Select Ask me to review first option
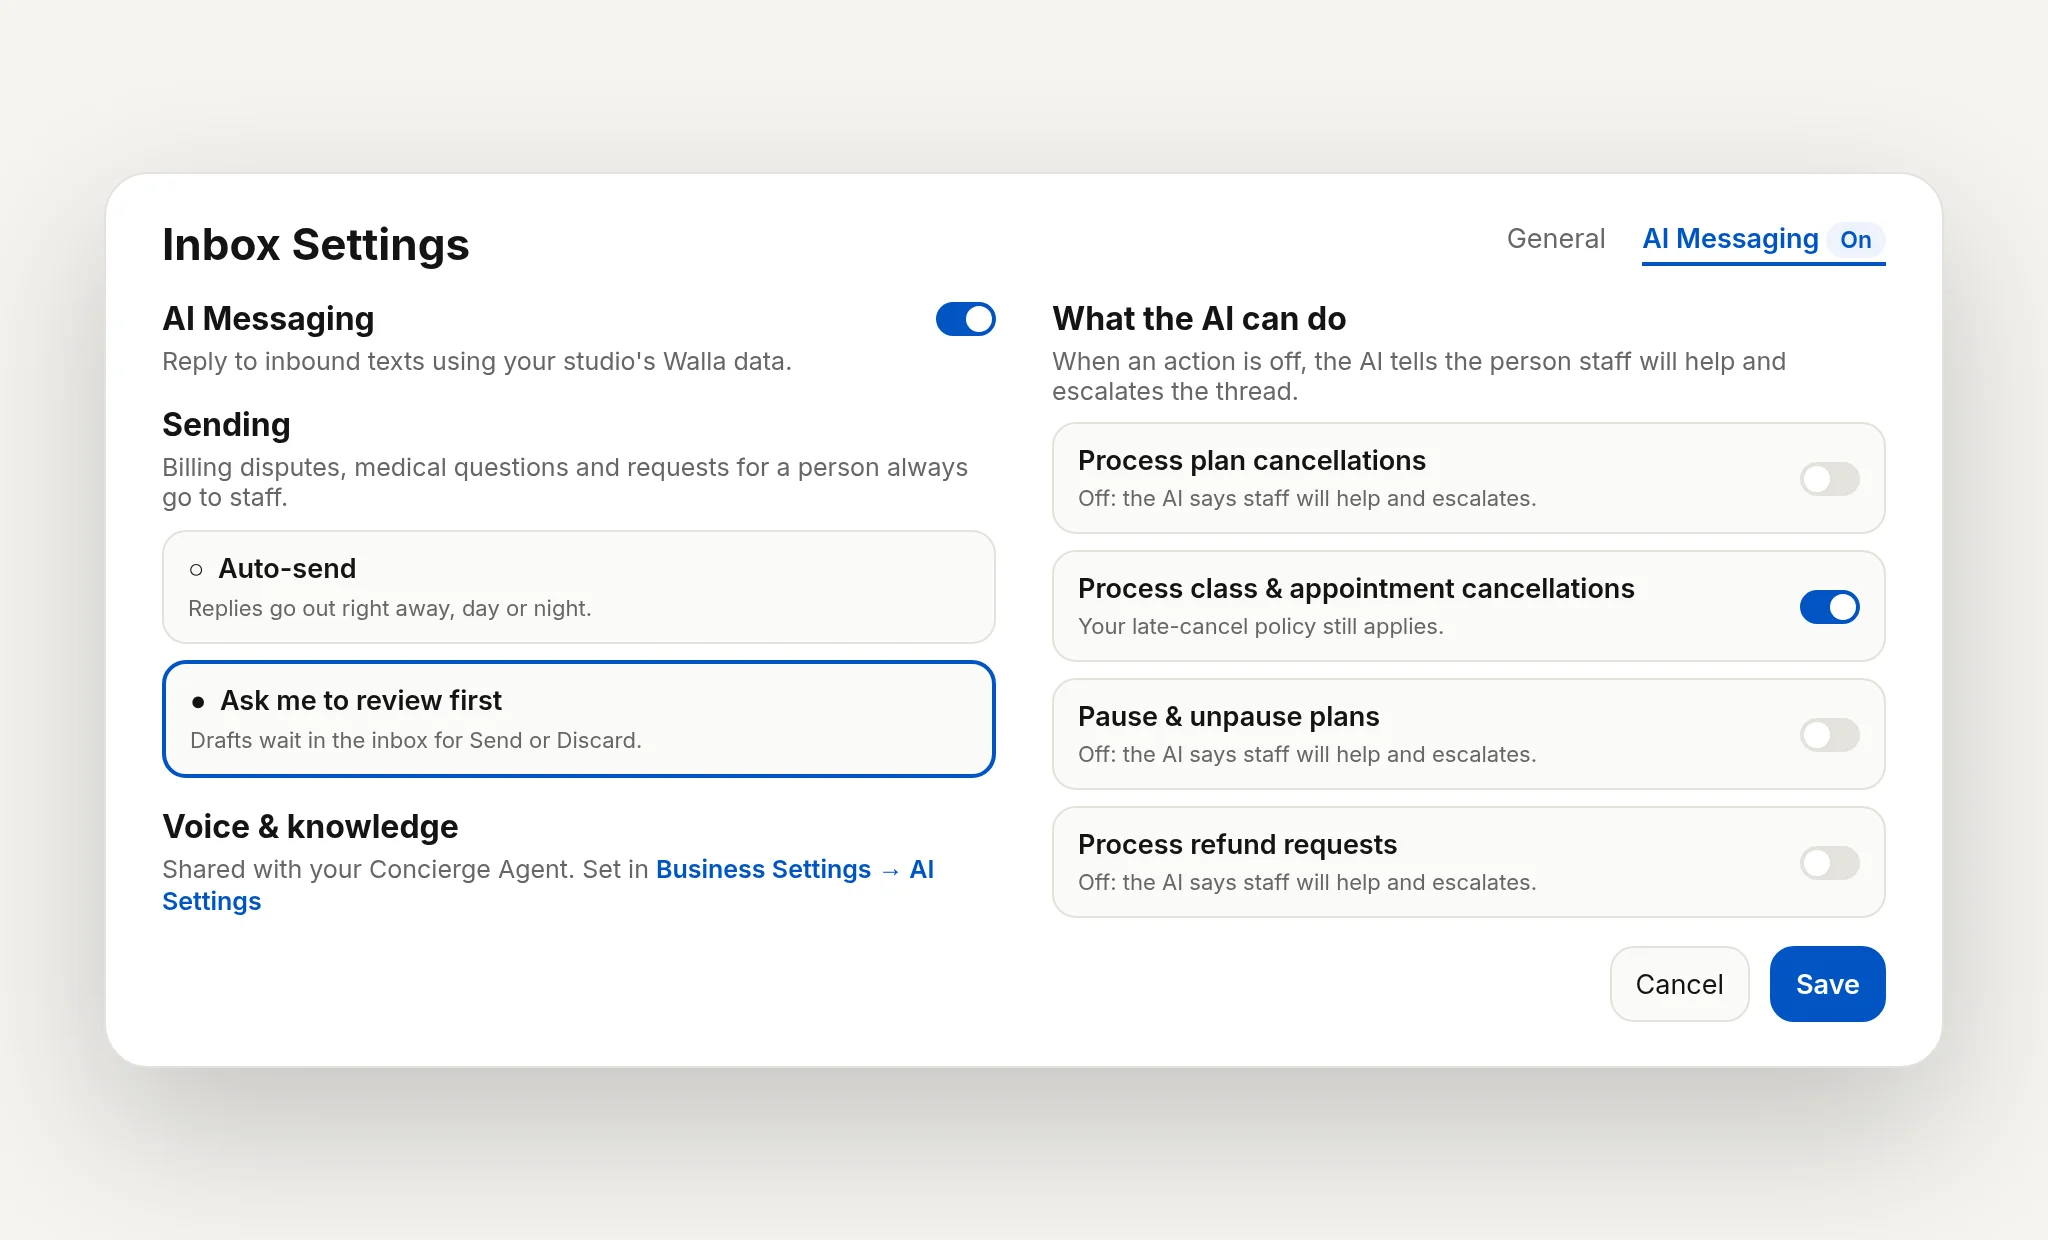Screen dimensions: 2048x1240 578,718
